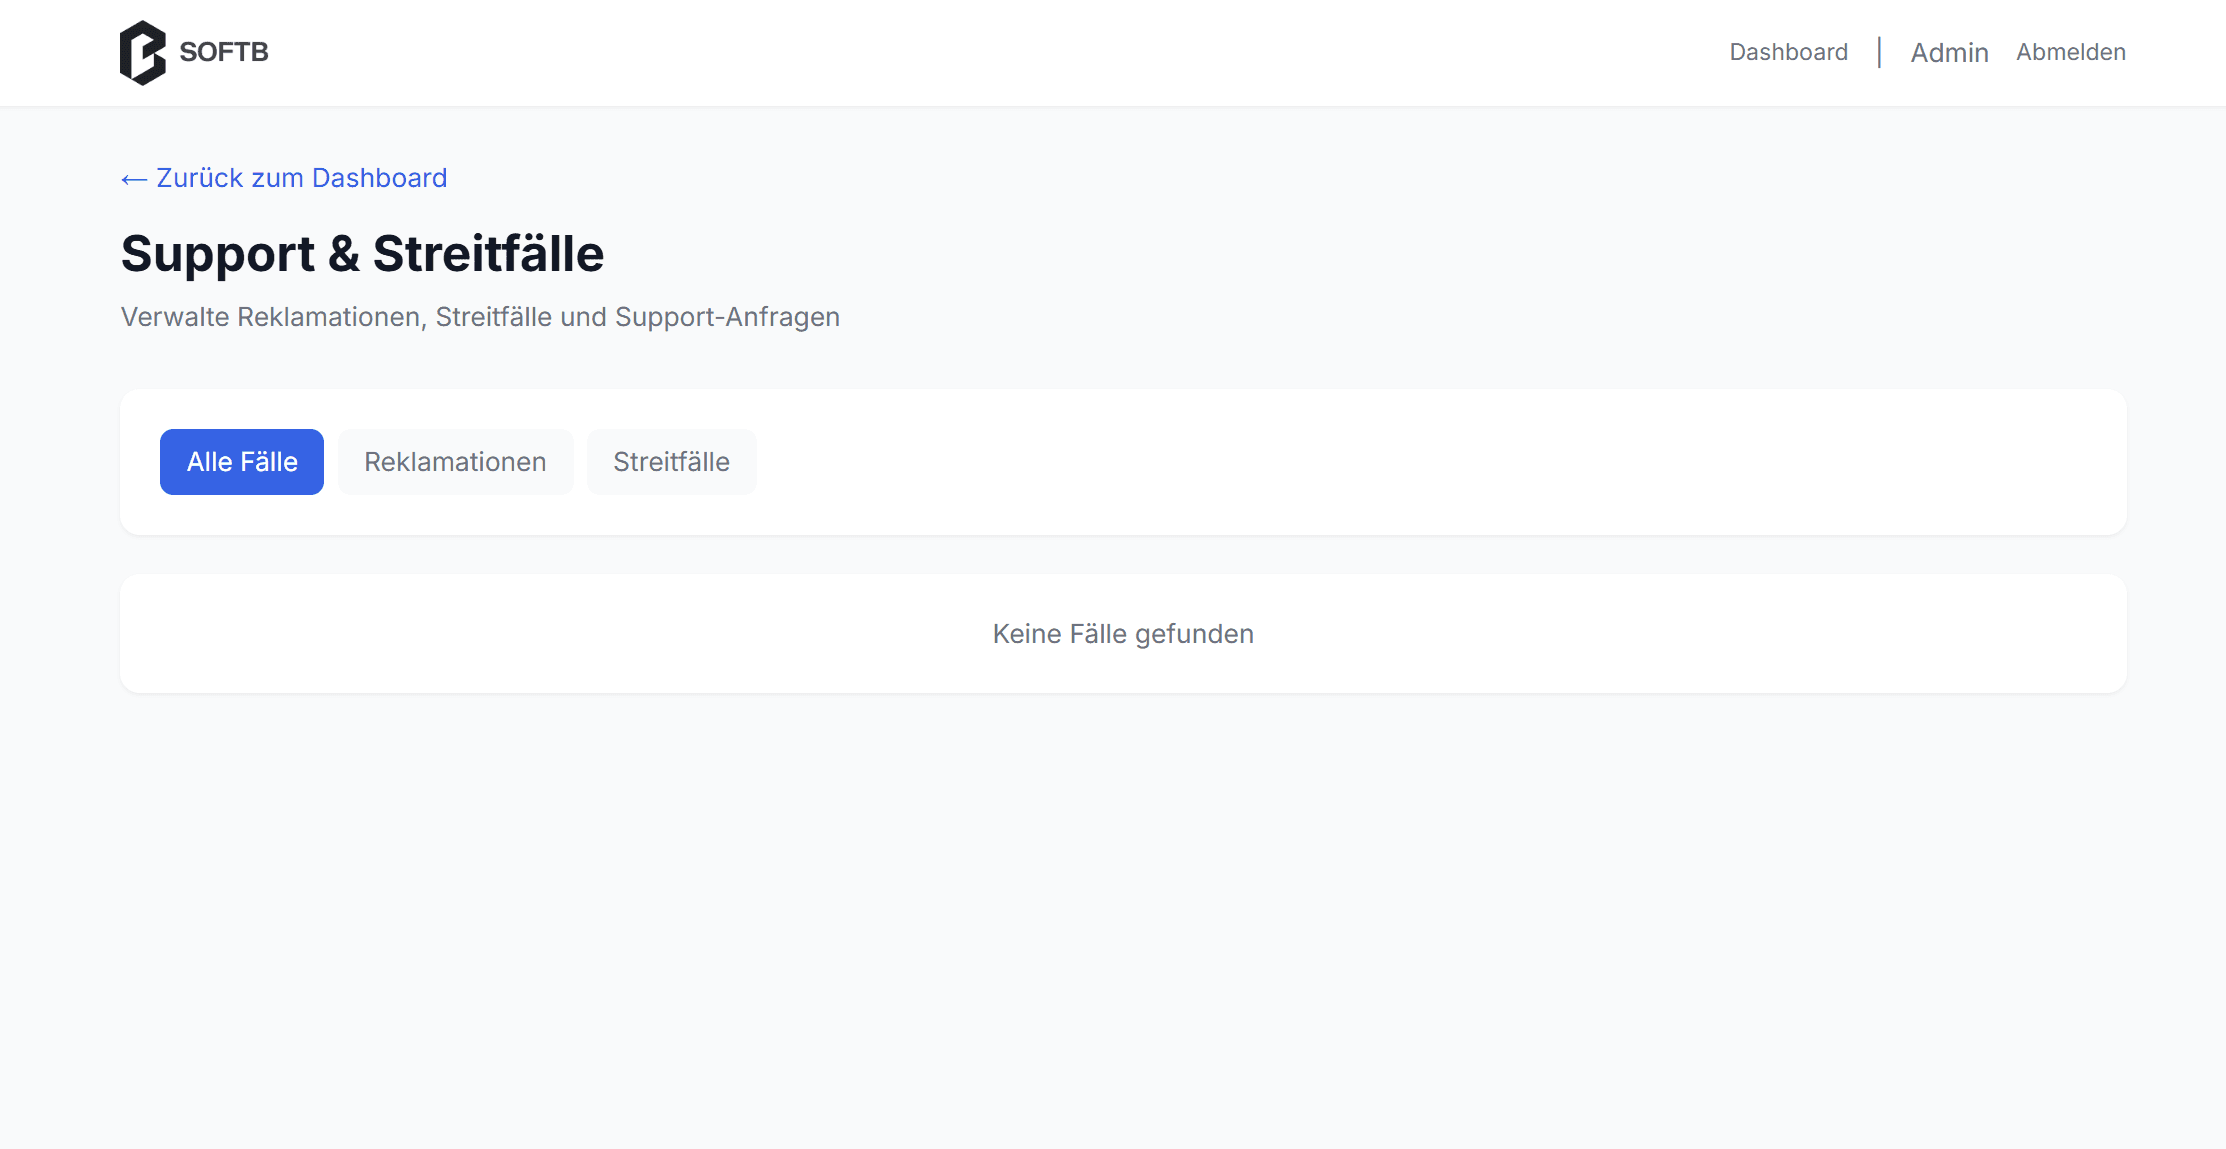Image resolution: width=2226 pixels, height=1149 pixels.
Task: Select the Alle Fälle filter tab
Action: point(242,462)
